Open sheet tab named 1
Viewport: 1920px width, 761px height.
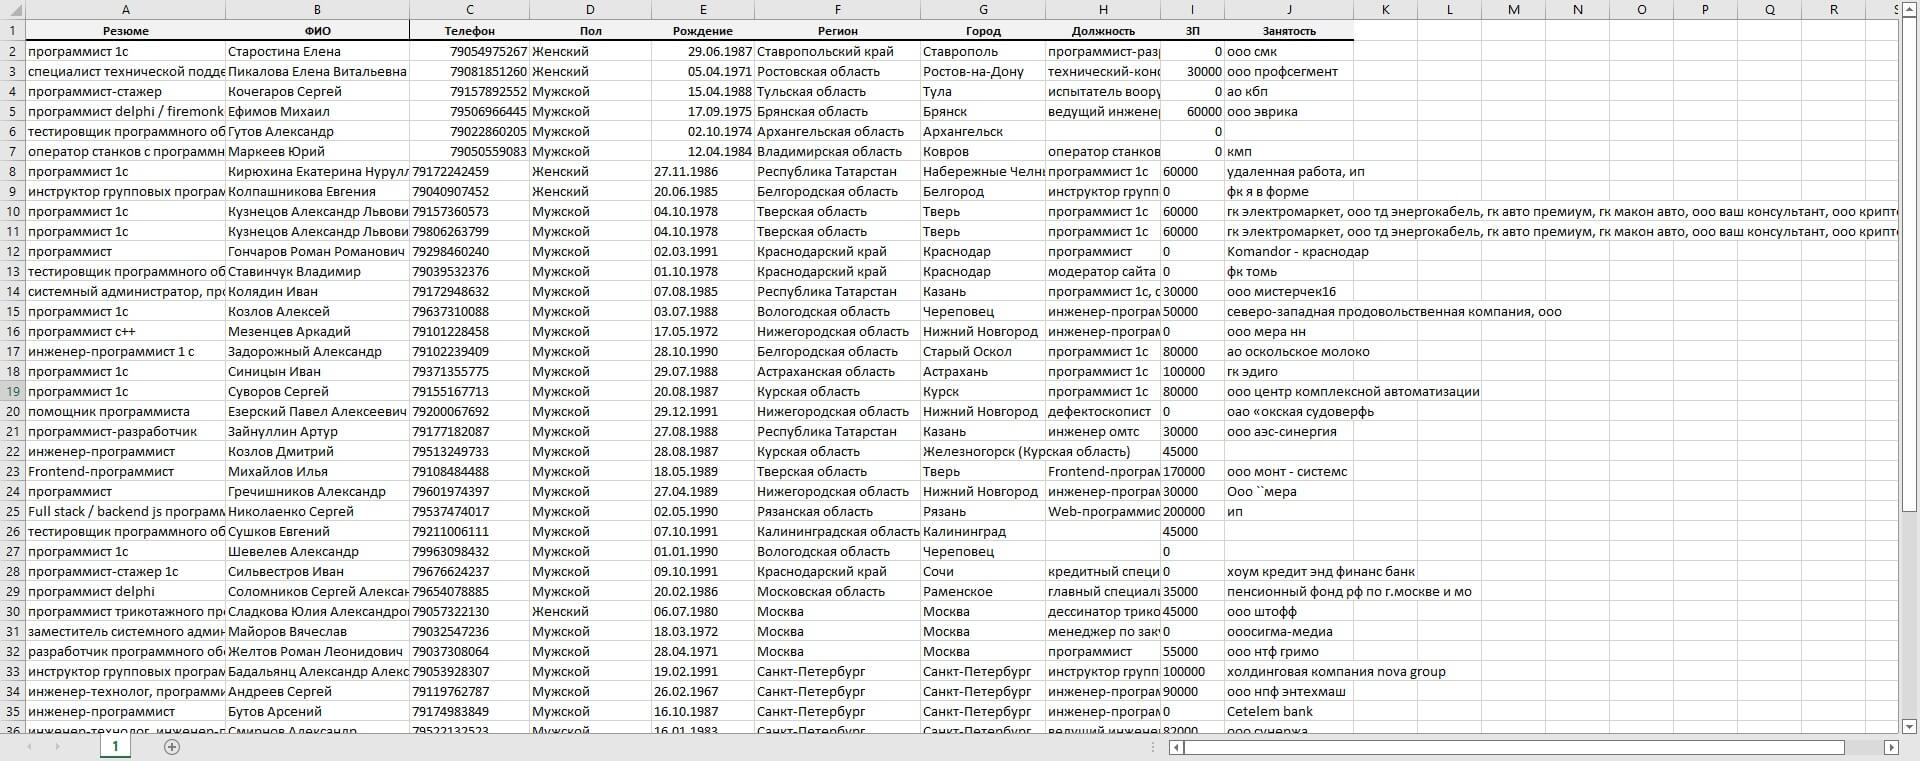[115, 746]
